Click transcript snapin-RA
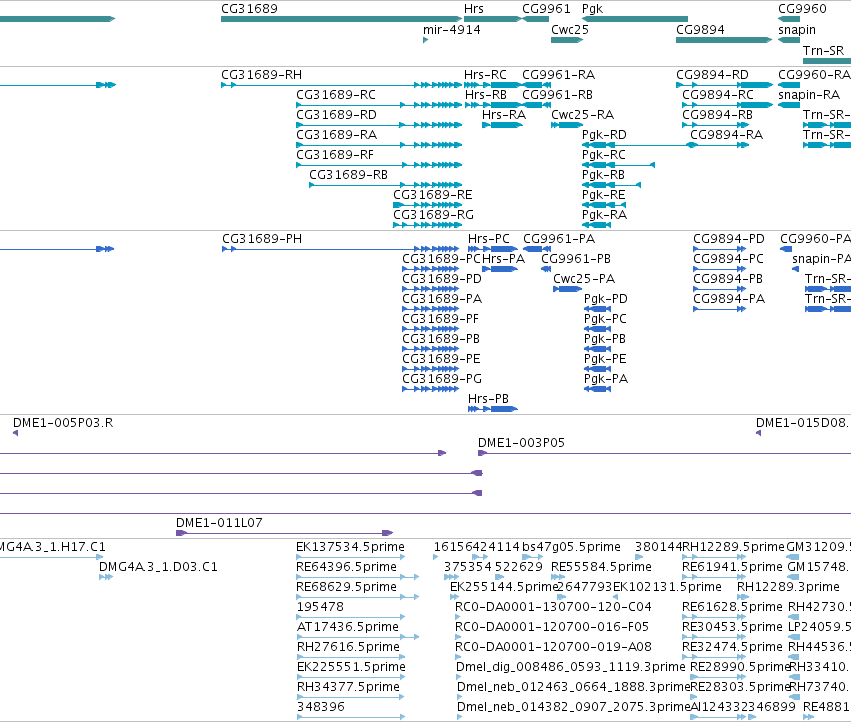The width and height of the screenshot is (851, 722). coord(789,105)
